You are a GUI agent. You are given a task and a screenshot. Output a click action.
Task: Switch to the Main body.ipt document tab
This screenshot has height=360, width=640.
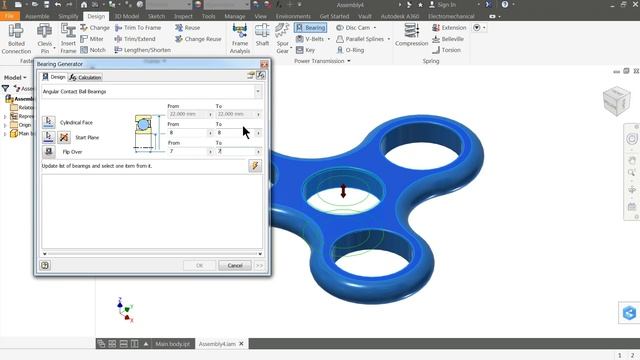tap(172, 344)
